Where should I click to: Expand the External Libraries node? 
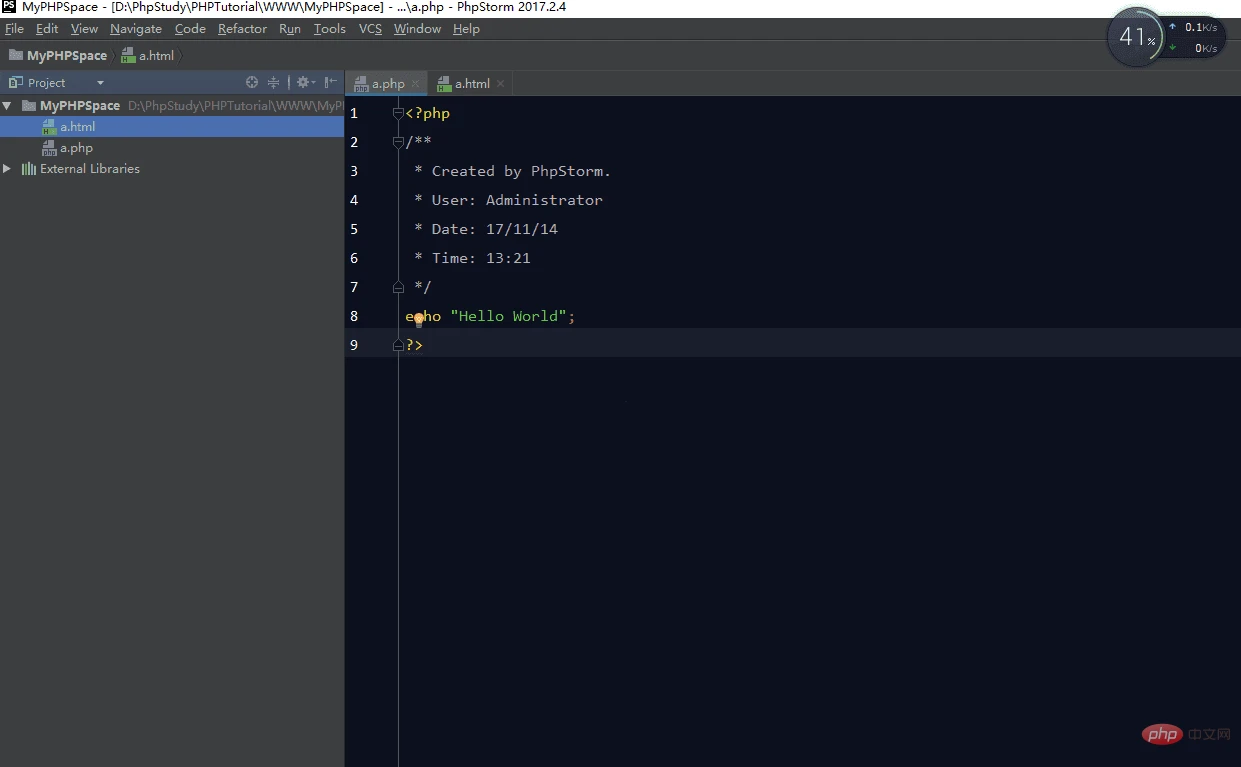point(8,169)
